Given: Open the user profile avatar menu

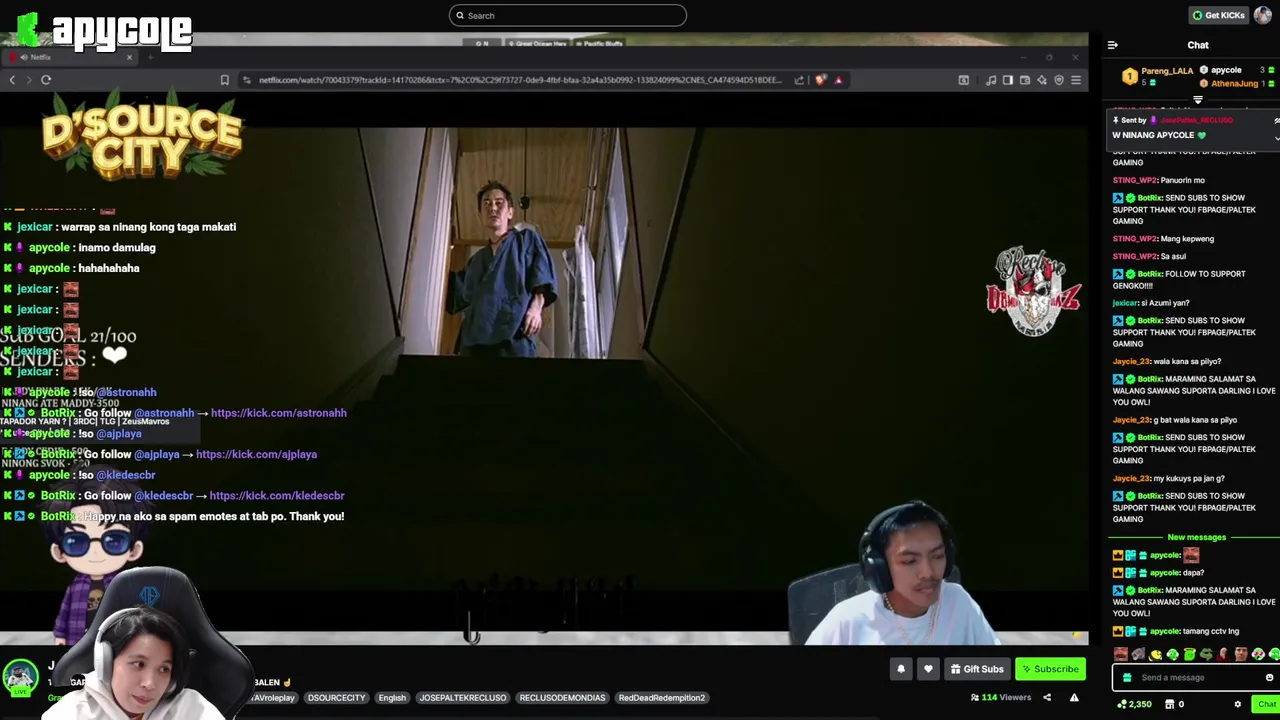Looking at the screenshot, I should point(1263,15).
